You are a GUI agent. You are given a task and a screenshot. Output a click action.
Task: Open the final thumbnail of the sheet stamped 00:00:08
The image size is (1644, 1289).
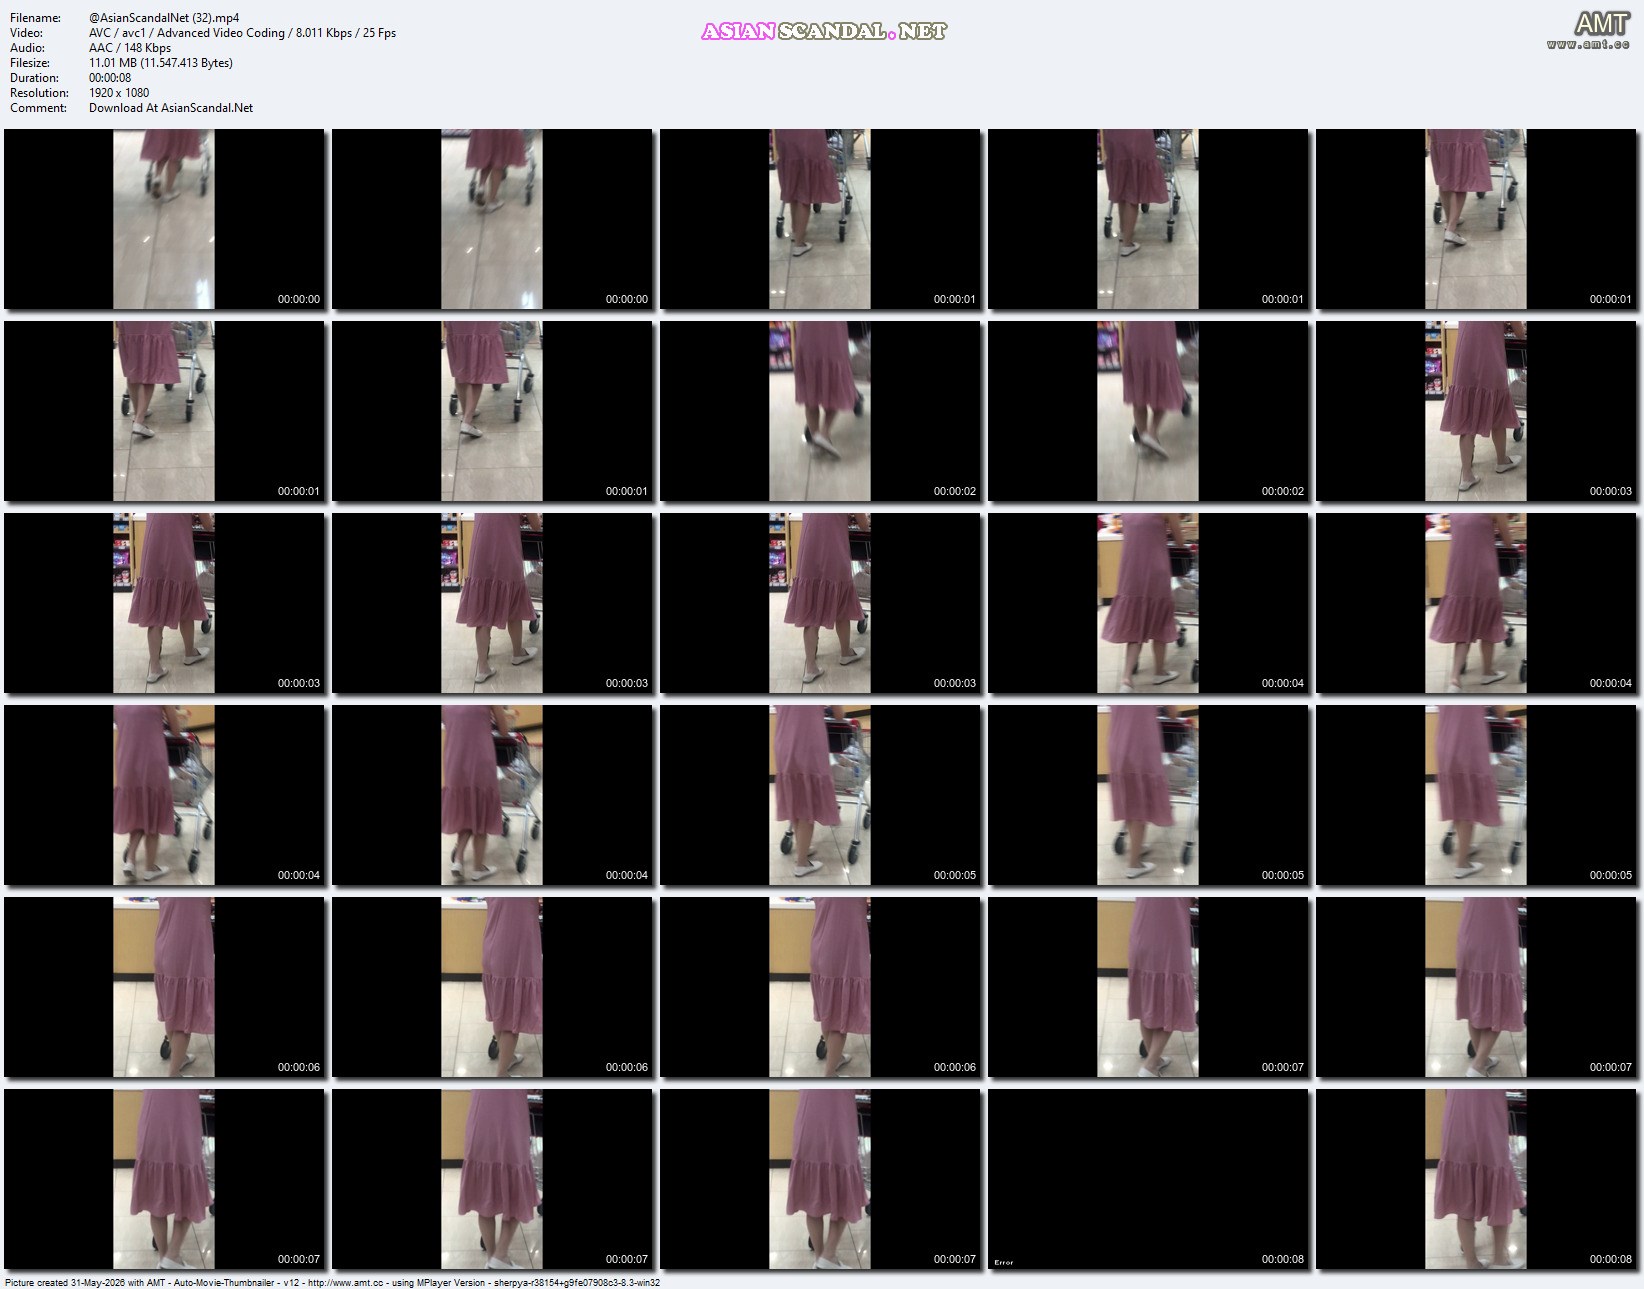coord(1476,1179)
